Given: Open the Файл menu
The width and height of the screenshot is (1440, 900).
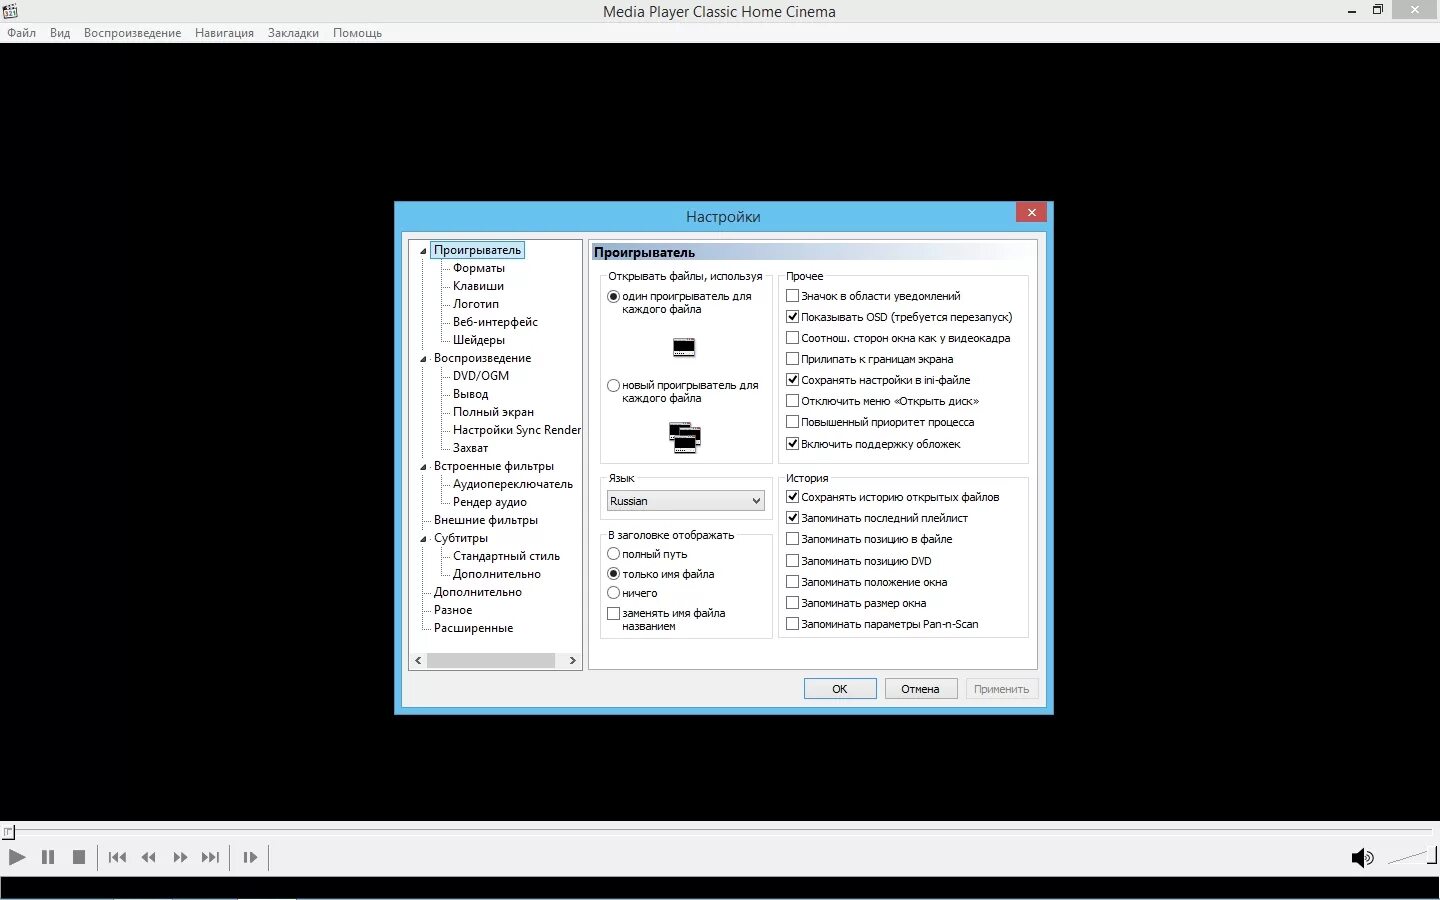Looking at the screenshot, I should coord(21,33).
